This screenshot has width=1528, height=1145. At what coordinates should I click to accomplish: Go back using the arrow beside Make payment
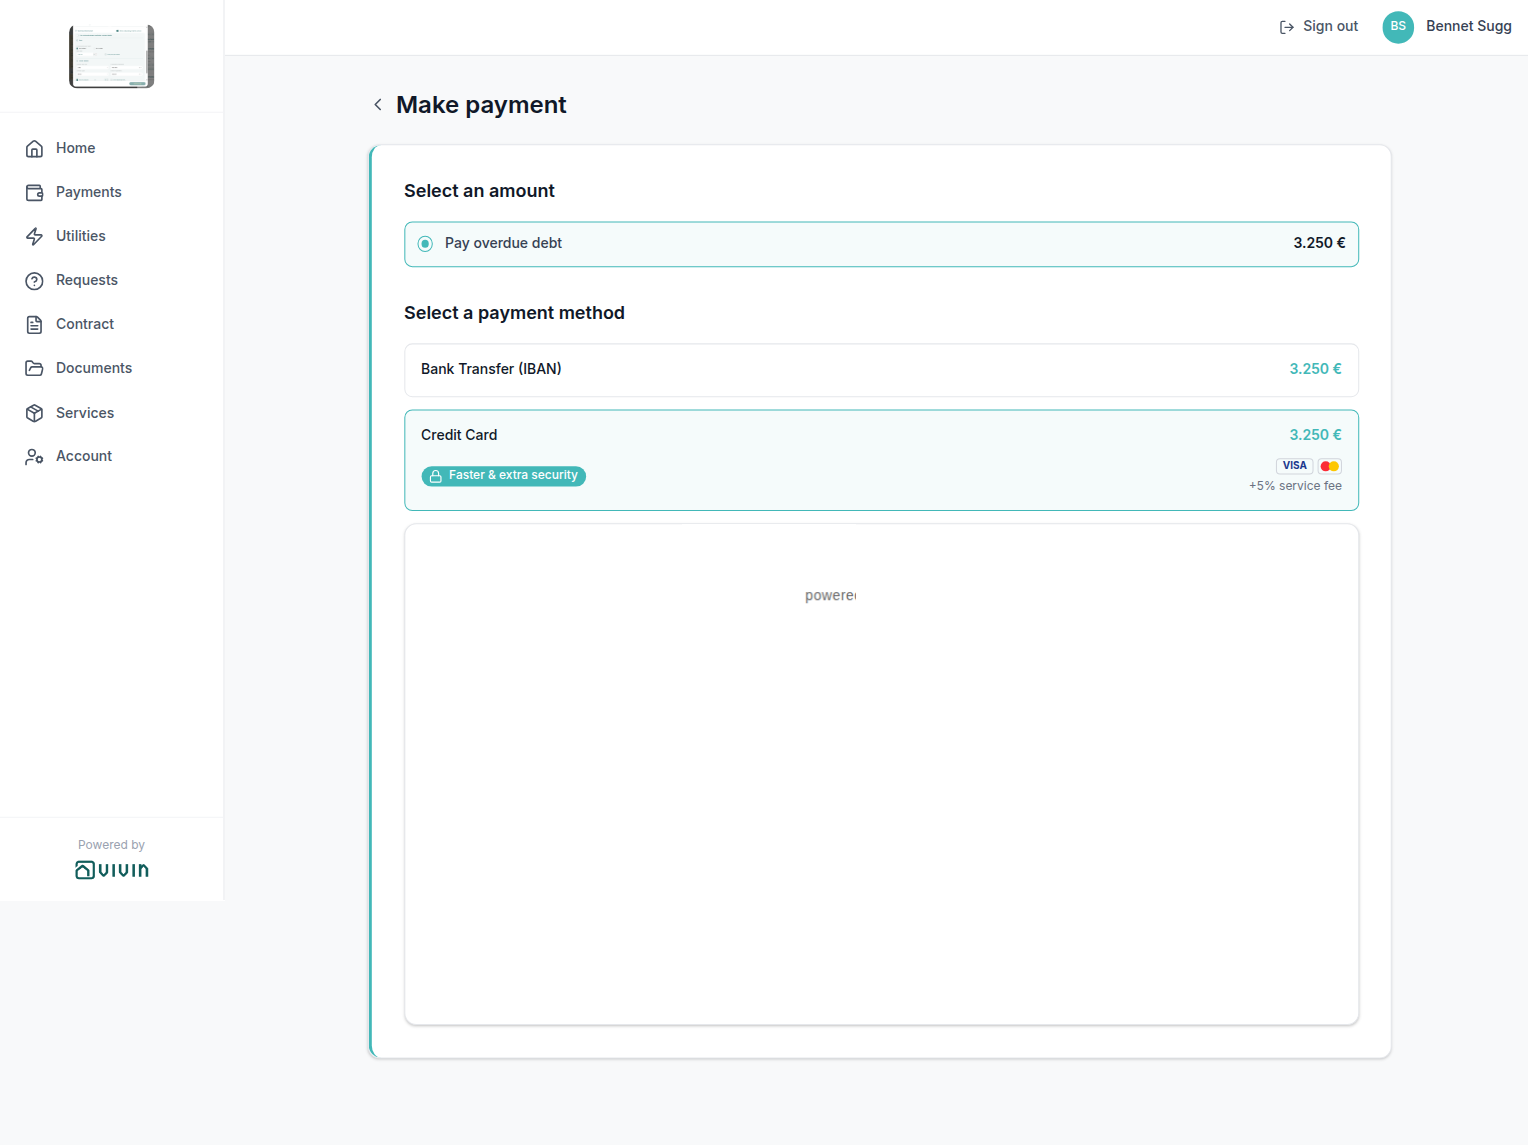coord(378,105)
